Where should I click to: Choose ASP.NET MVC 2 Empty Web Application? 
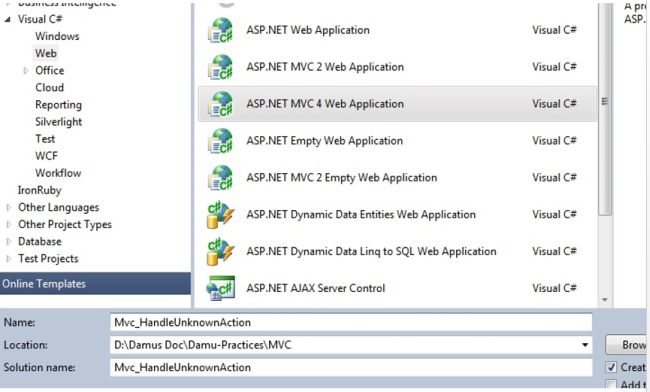(x=342, y=178)
